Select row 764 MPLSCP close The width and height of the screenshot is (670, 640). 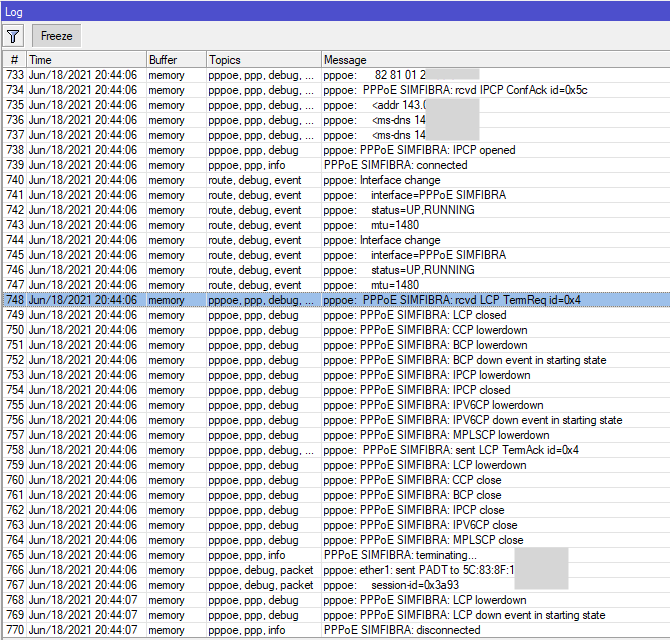[336, 540]
